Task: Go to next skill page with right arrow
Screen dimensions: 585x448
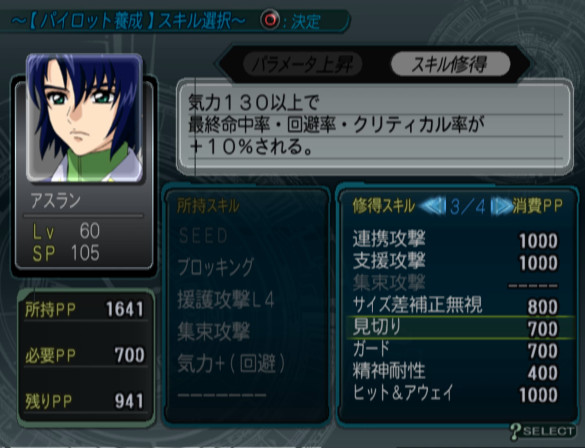Action: 501,206
